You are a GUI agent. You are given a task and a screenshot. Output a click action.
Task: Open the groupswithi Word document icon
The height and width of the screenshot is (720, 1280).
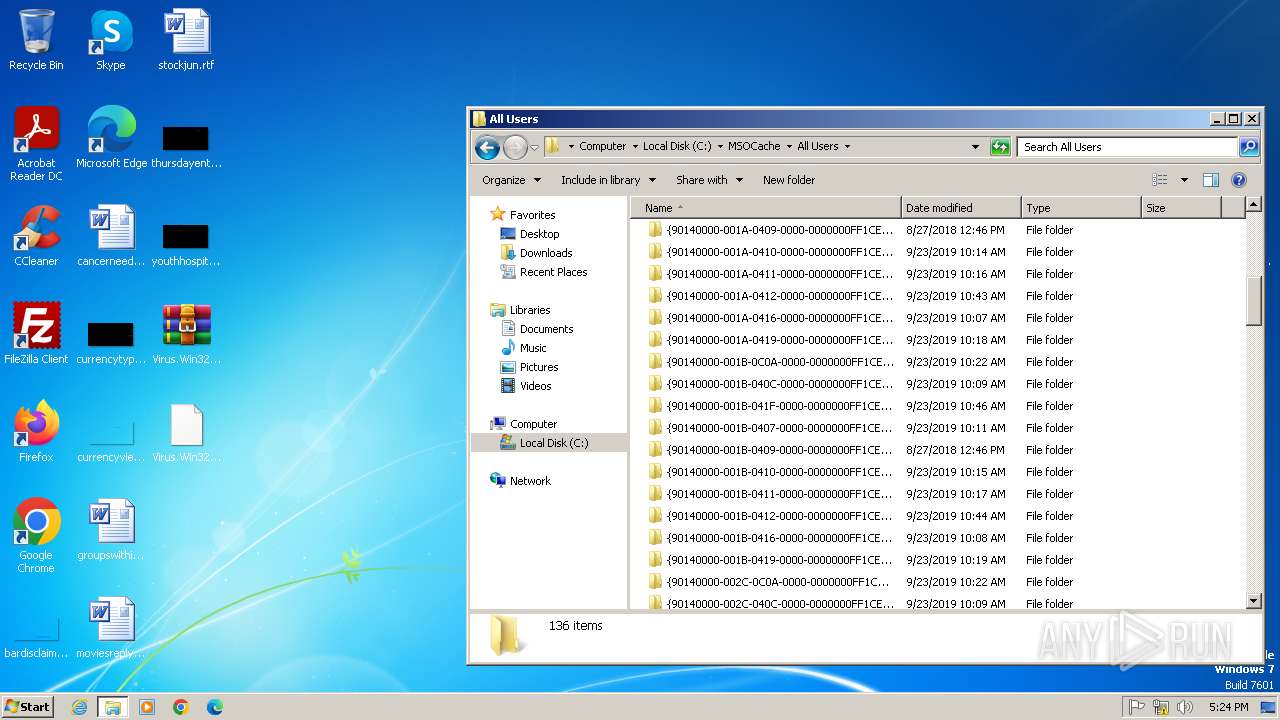click(x=111, y=530)
